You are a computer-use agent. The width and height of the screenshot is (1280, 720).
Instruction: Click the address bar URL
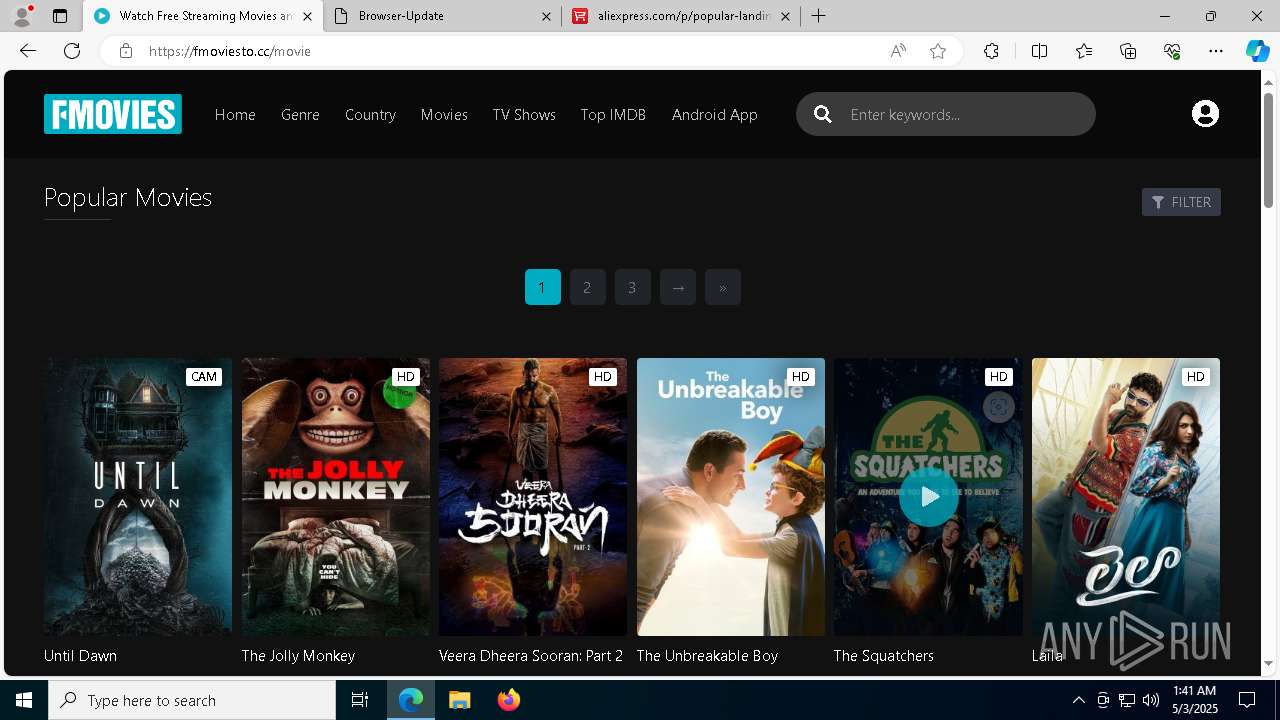pyautogui.click(x=230, y=51)
